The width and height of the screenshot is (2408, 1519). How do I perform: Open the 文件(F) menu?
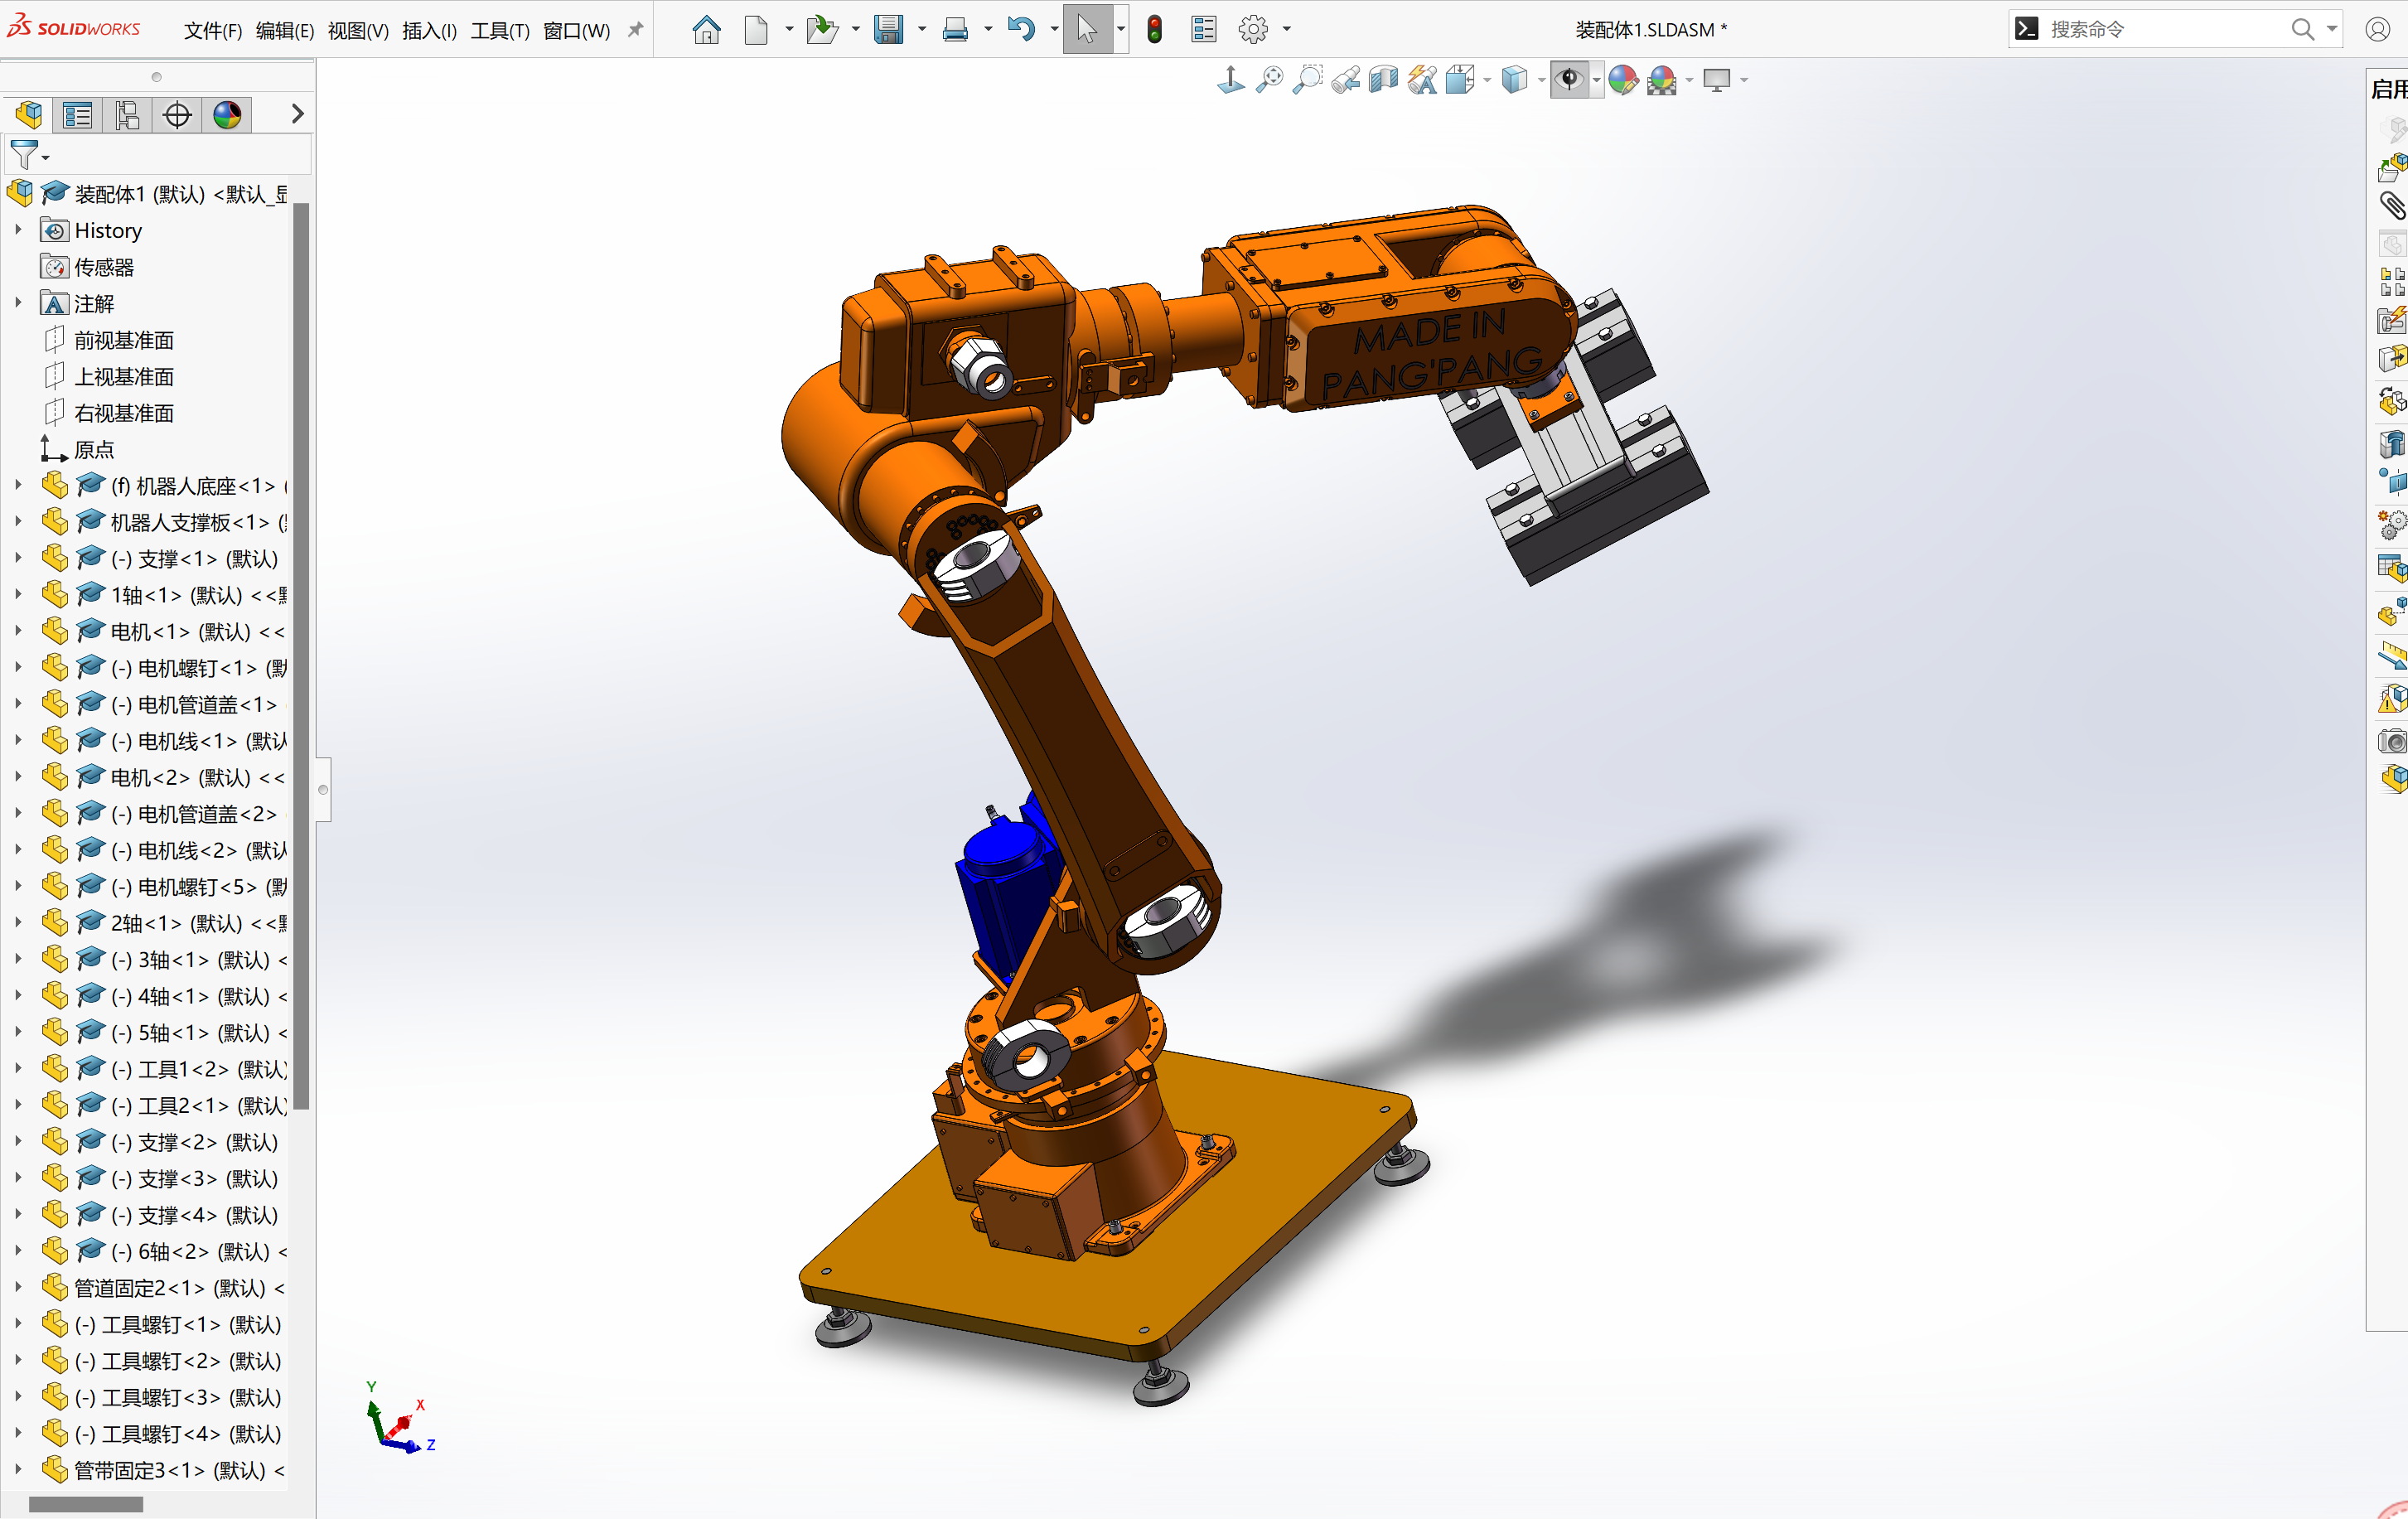click(x=212, y=31)
